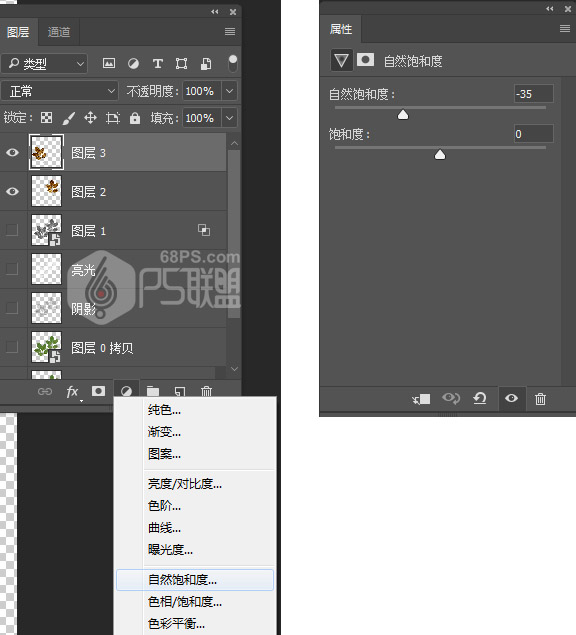Expand the 填充 fill arrow
Image resolution: width=576 pixels, height=635 pixels.
click(229, 118)
